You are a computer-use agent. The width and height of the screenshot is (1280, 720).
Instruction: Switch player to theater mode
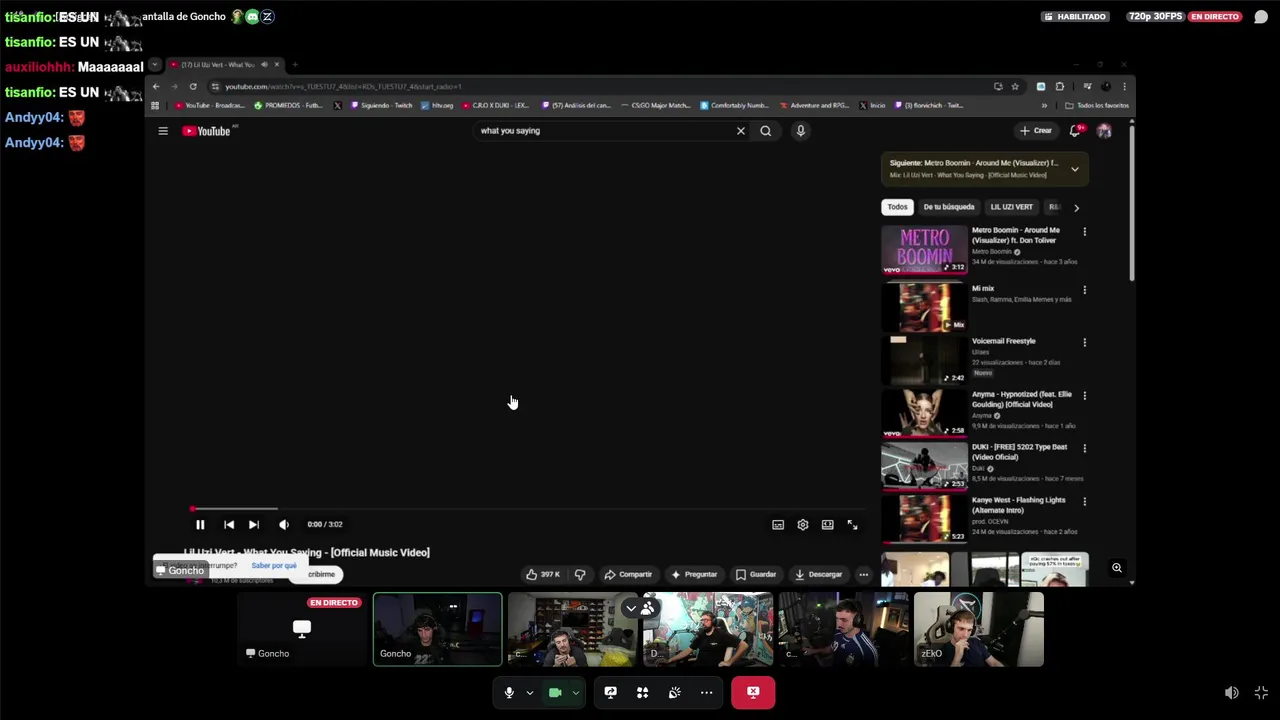[828, 524]
